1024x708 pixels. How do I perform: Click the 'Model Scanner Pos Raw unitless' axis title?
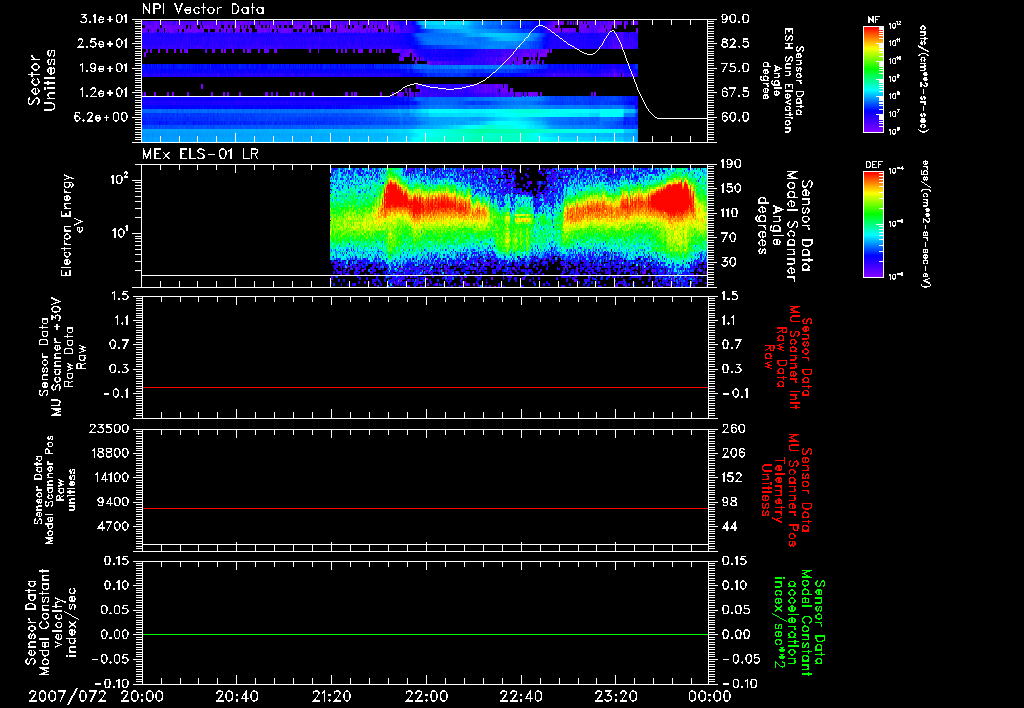(x=56, y=490)
